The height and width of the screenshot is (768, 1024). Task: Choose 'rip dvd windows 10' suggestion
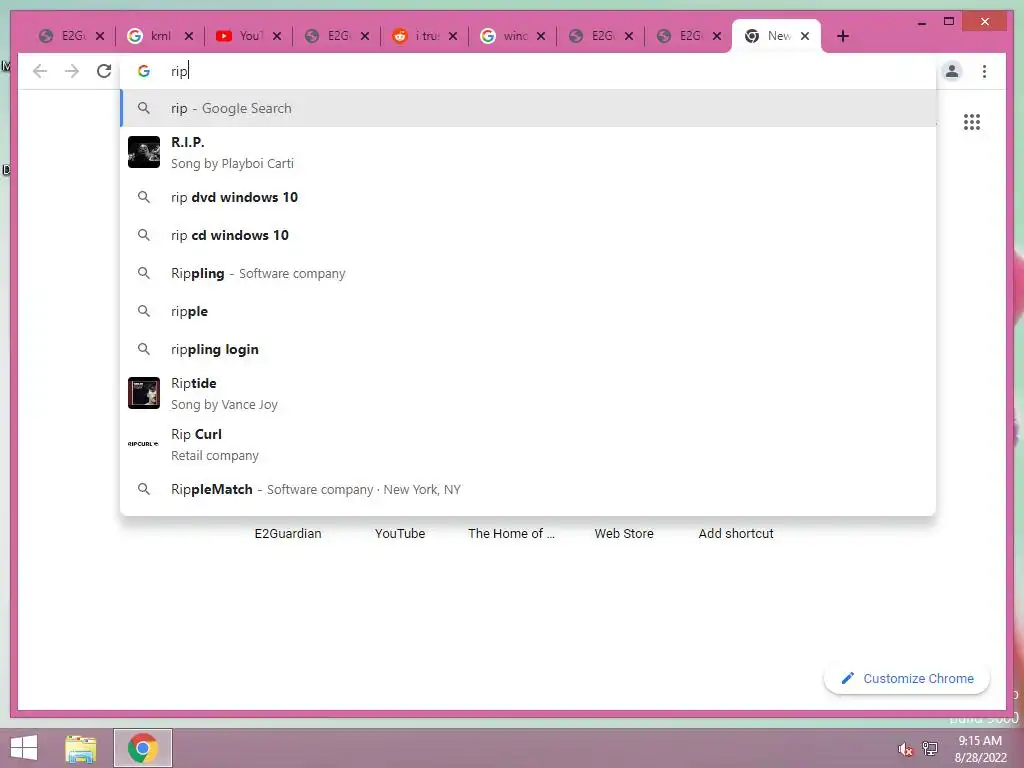click(528, 197)
